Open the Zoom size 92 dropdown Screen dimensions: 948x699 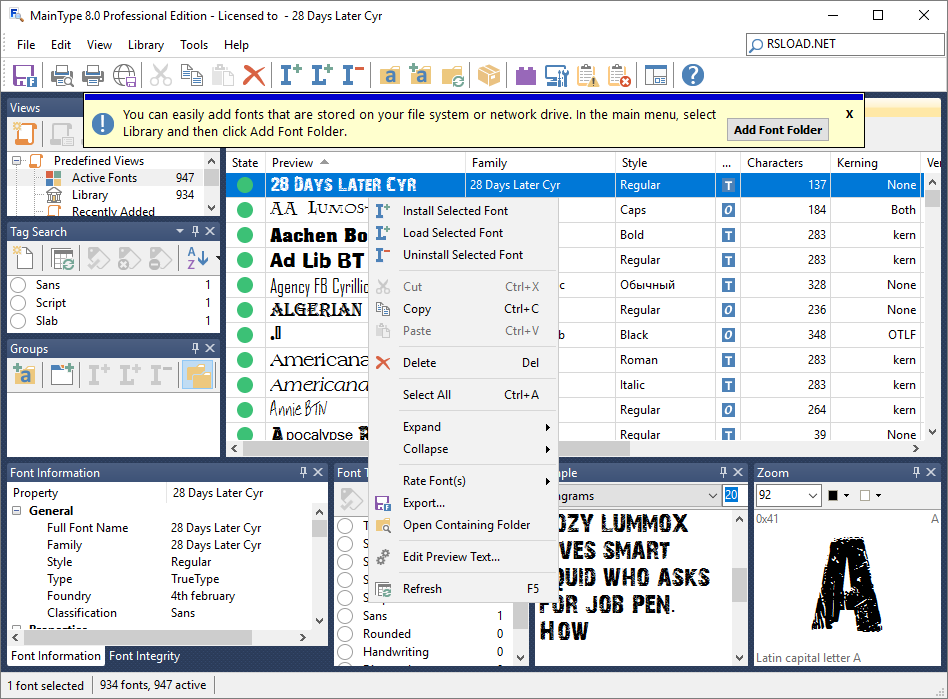tap(812, 496)
